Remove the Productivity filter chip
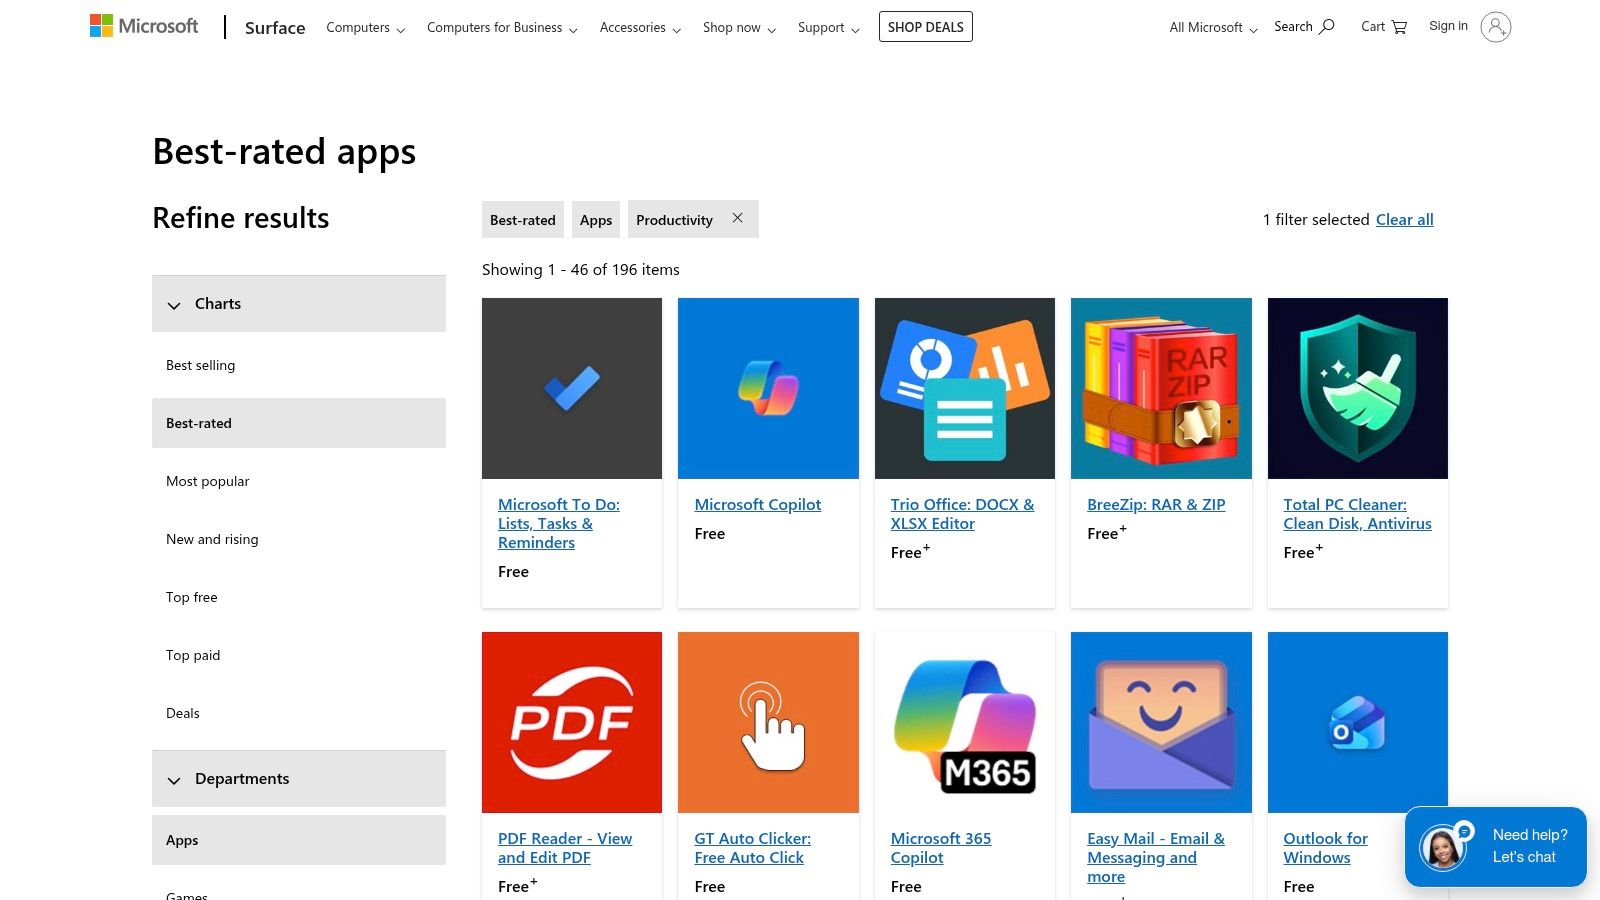1600x900 pixels. point(737,217)
